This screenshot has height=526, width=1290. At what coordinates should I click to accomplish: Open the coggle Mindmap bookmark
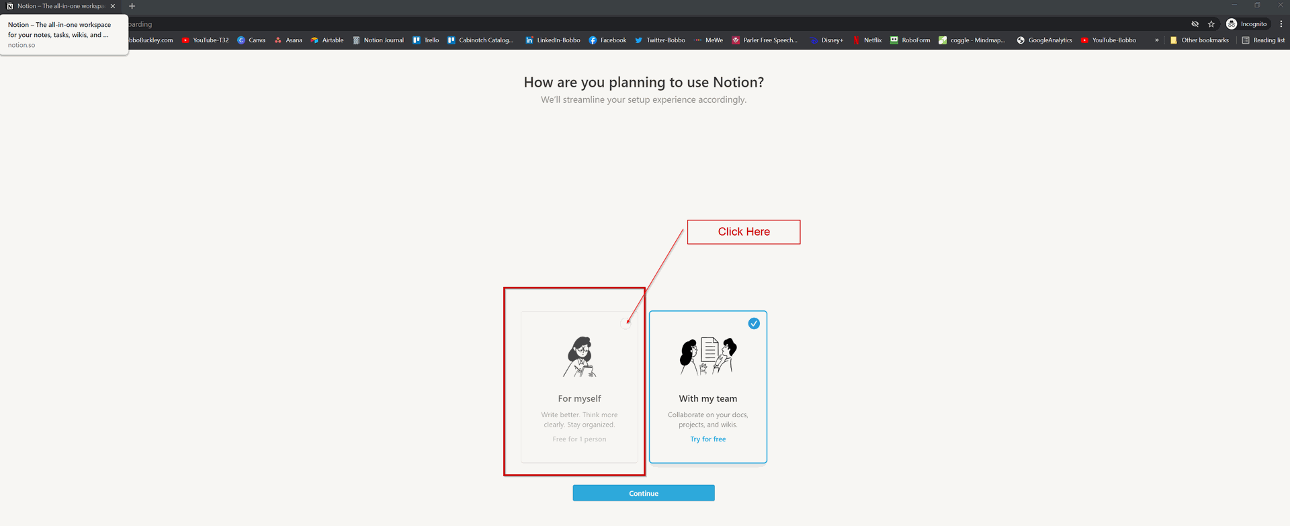click(x=971, y=40)
